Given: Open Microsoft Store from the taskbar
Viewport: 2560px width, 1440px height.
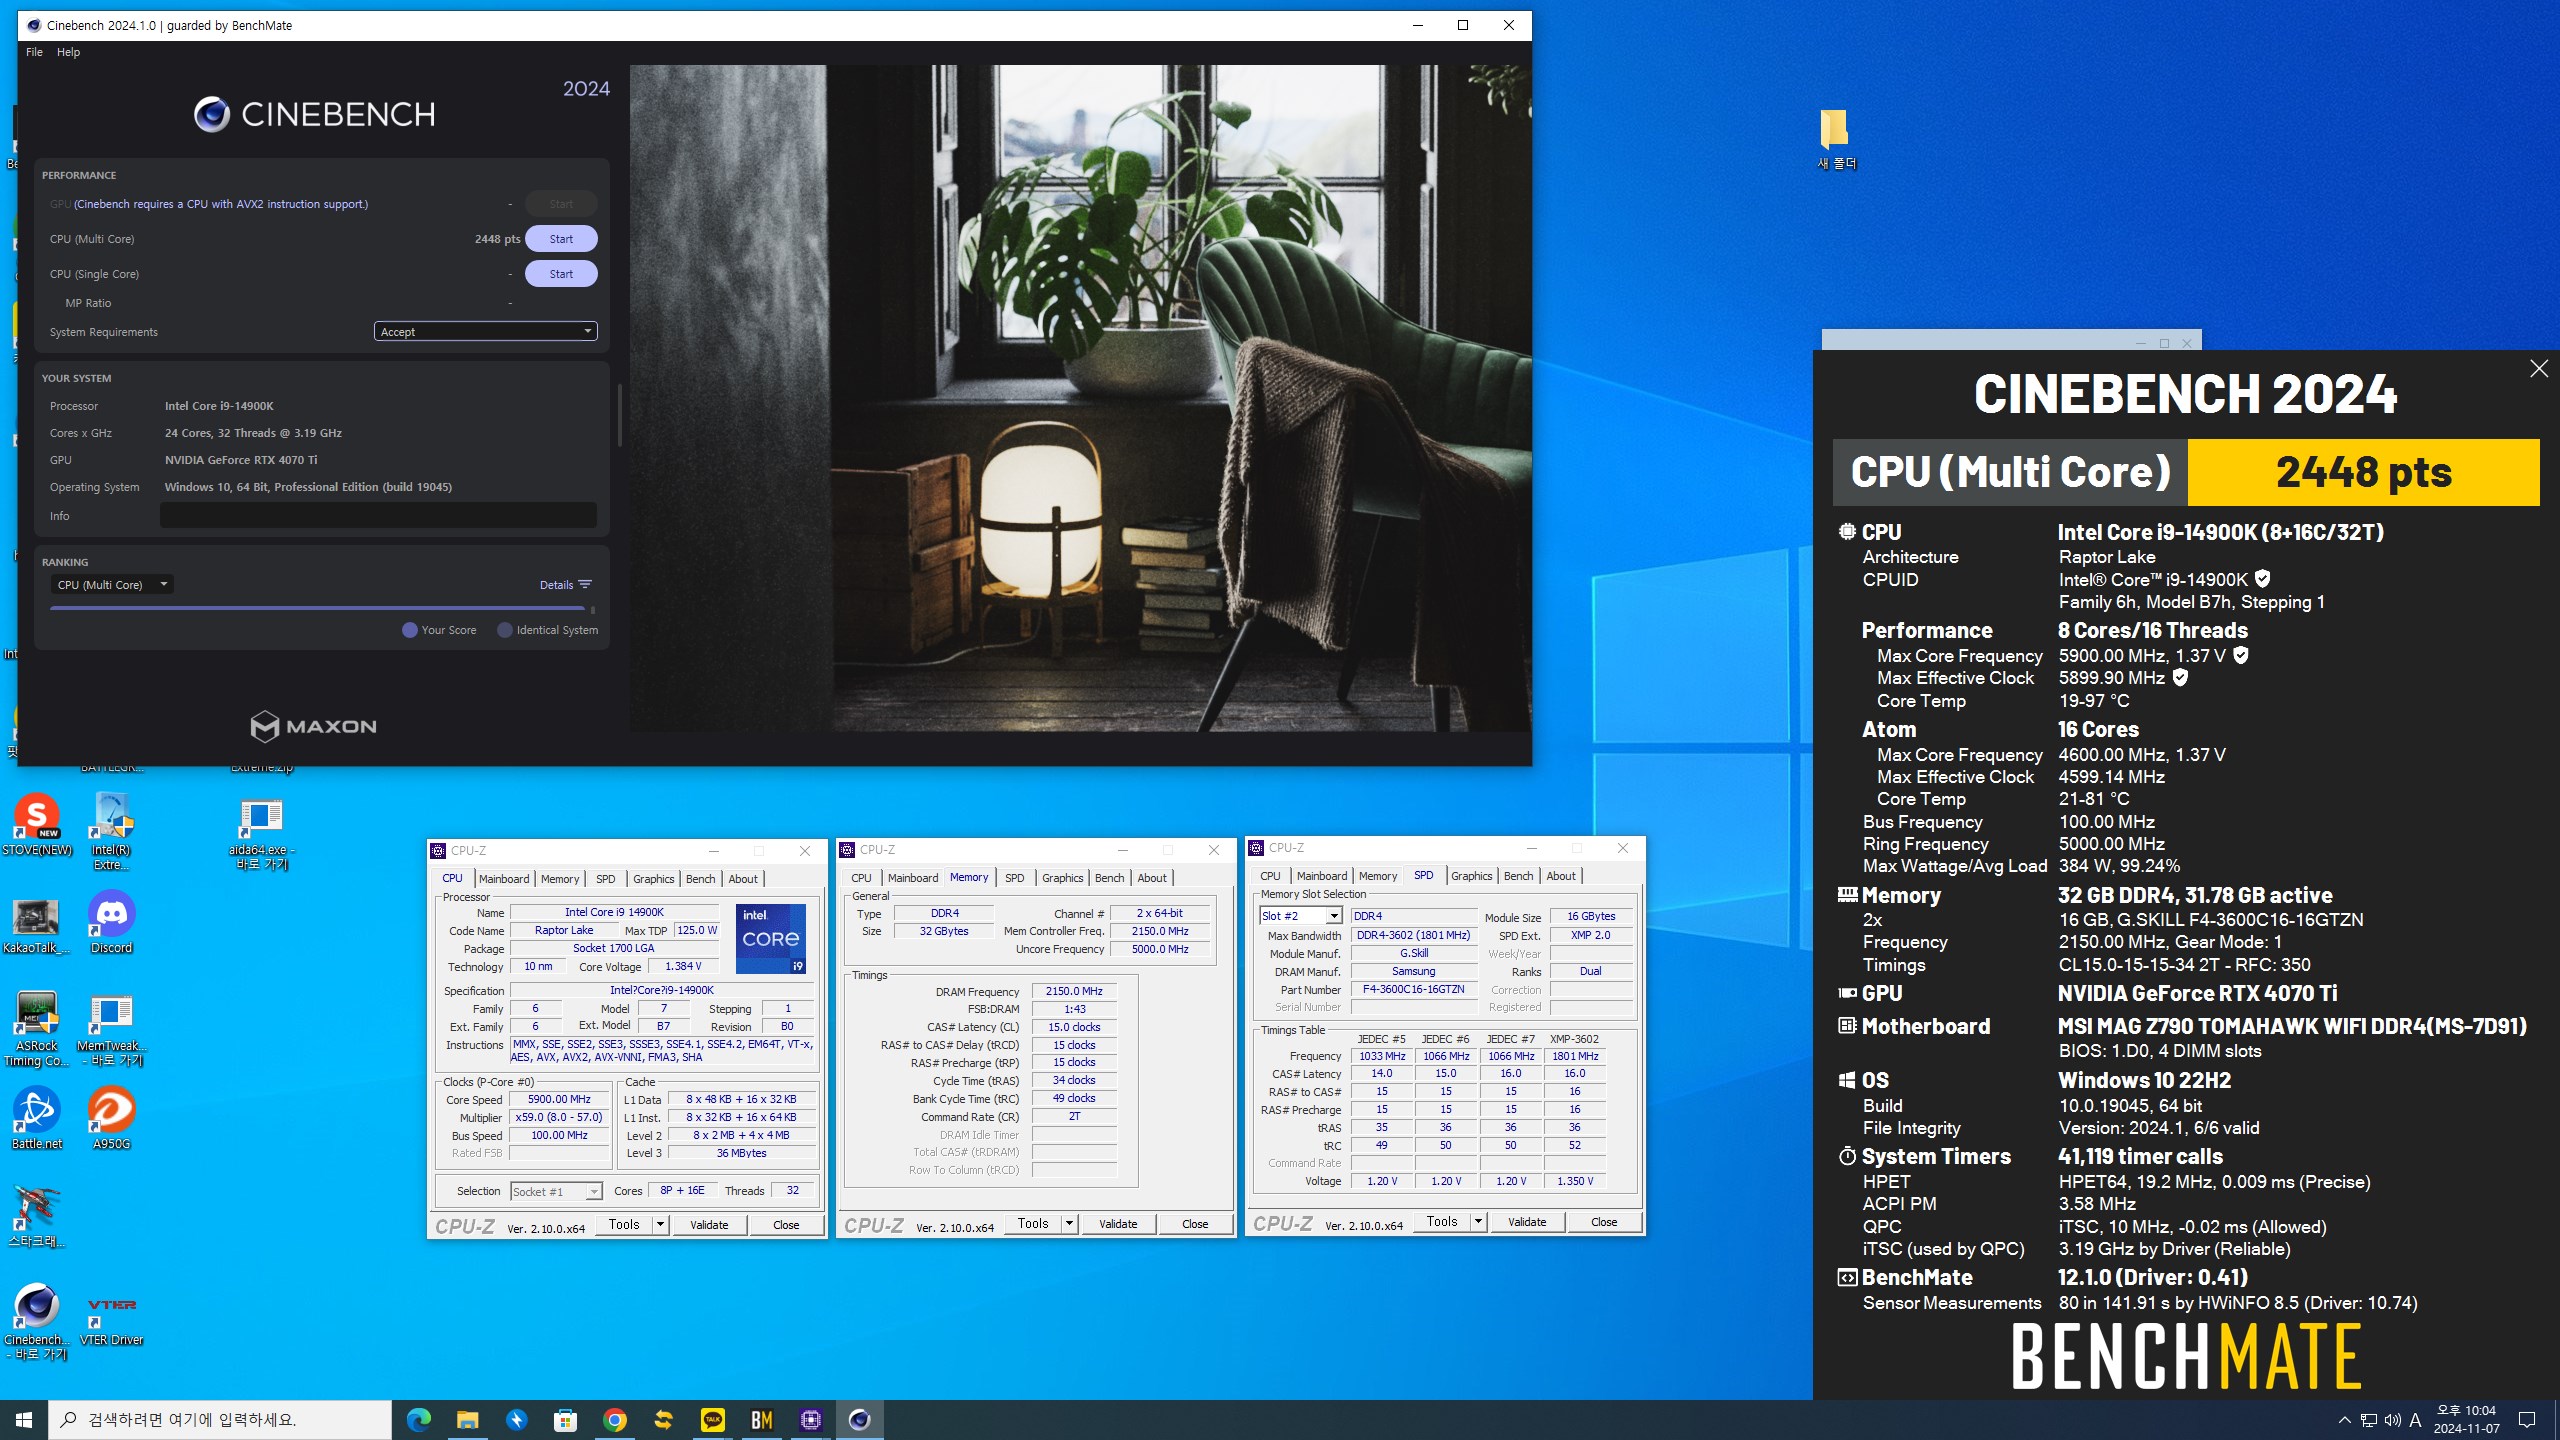Looking at the screenshot, I should (566, 1419).
